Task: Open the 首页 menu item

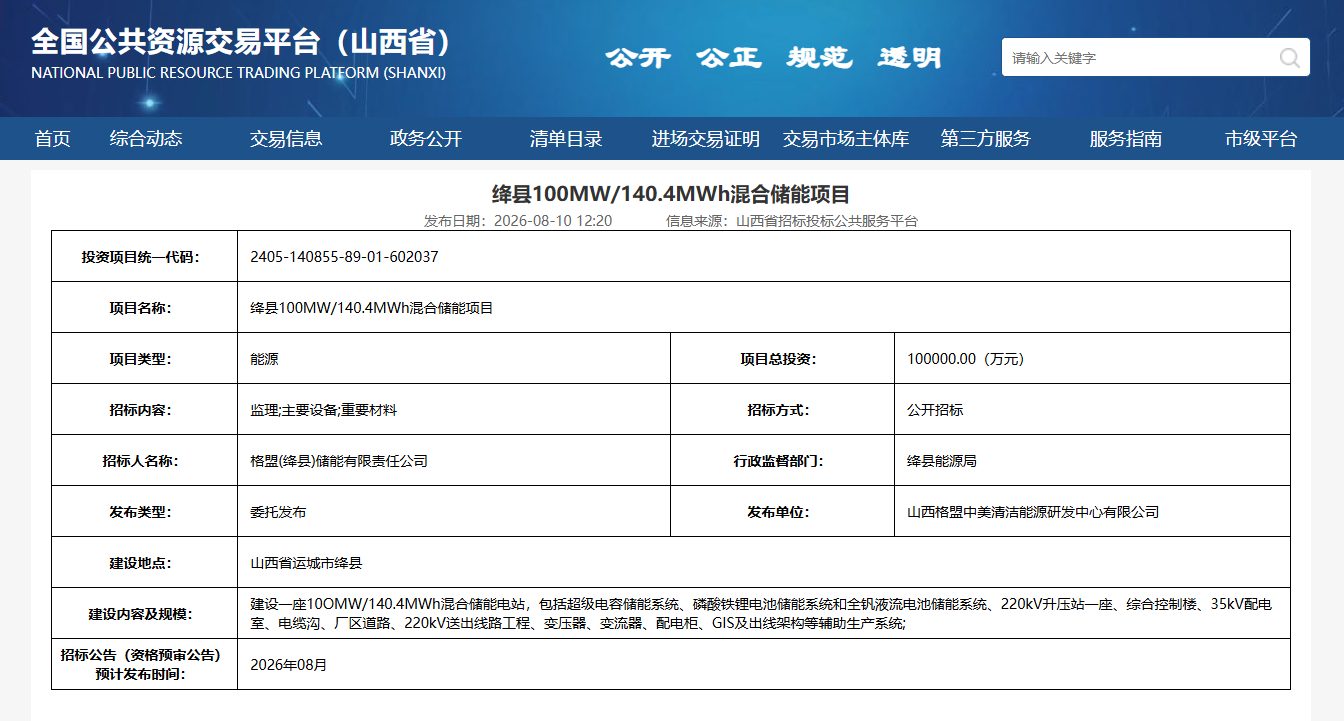Action: (53, 139)
